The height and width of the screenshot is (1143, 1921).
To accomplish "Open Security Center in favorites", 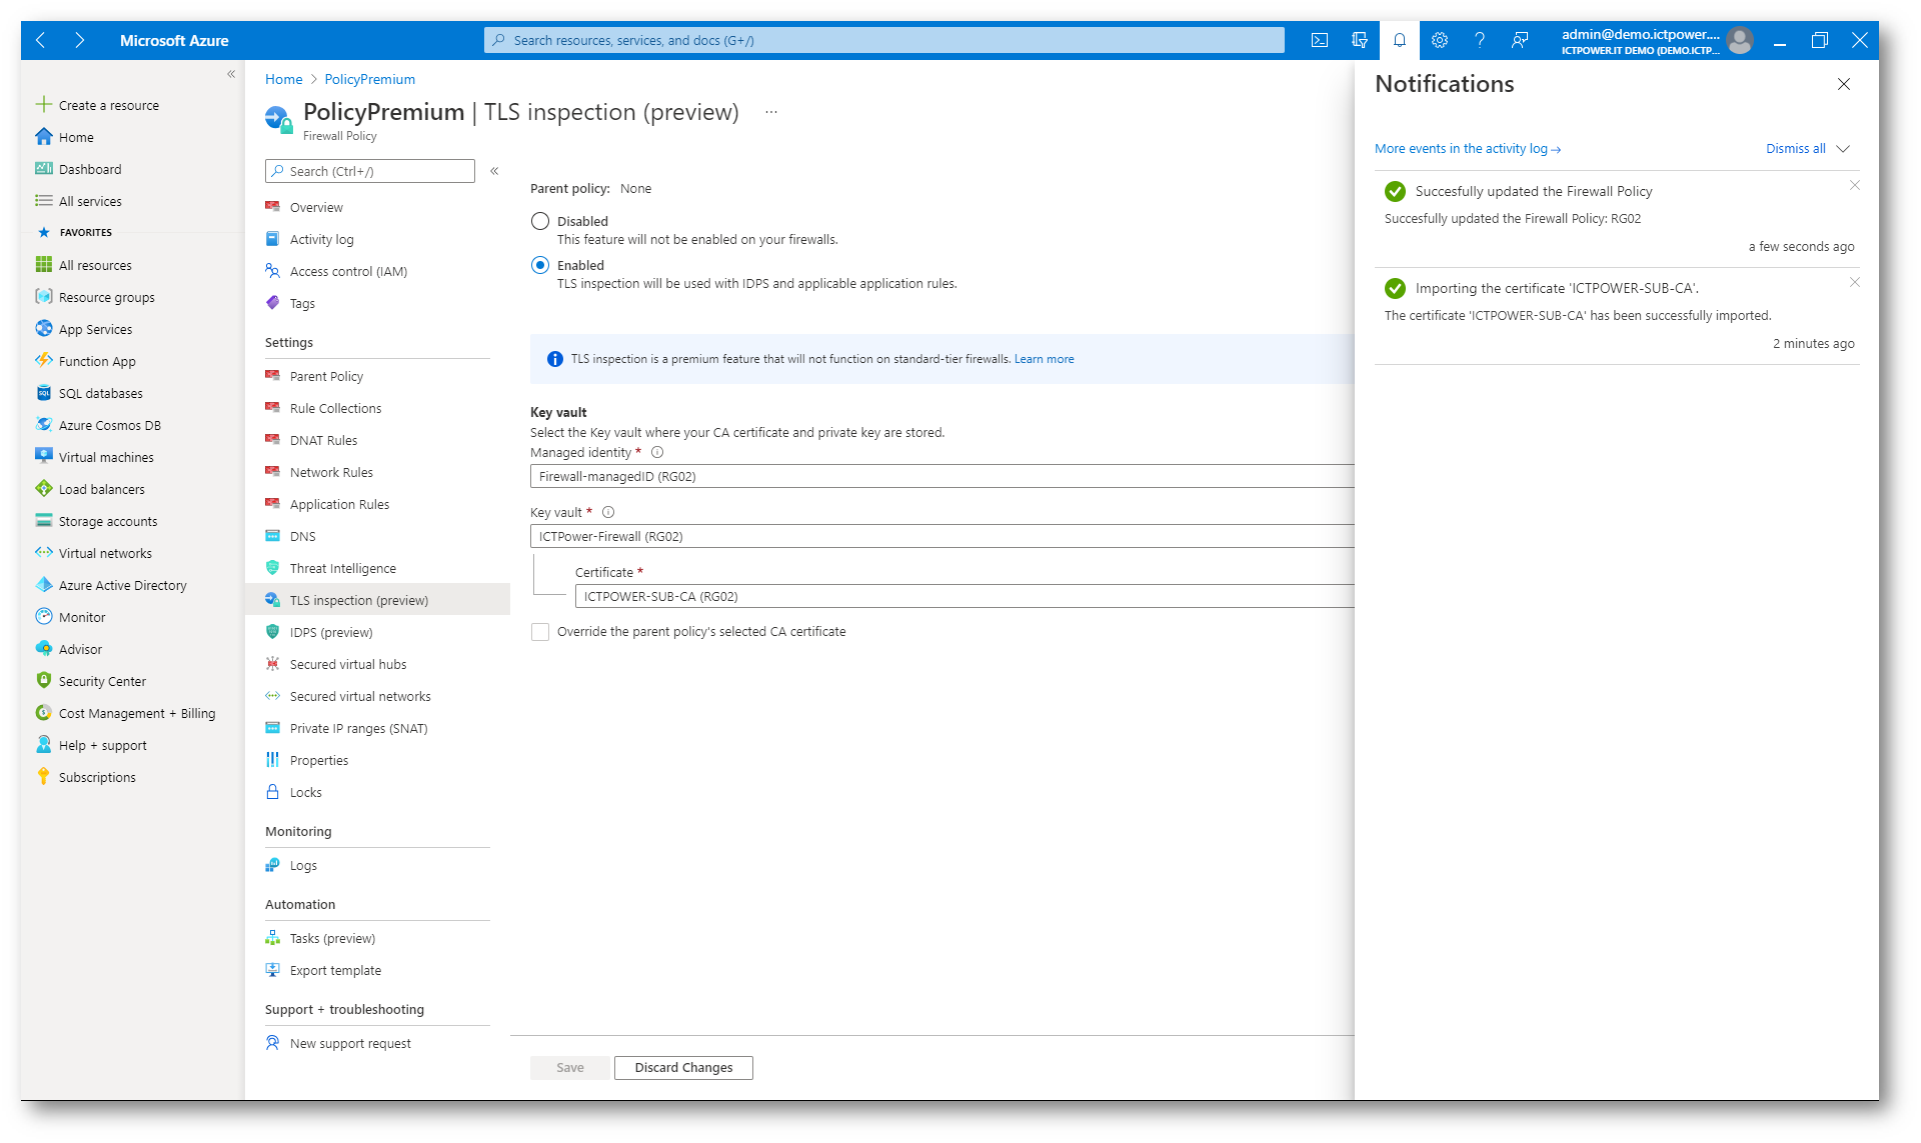I will [102, 681].
